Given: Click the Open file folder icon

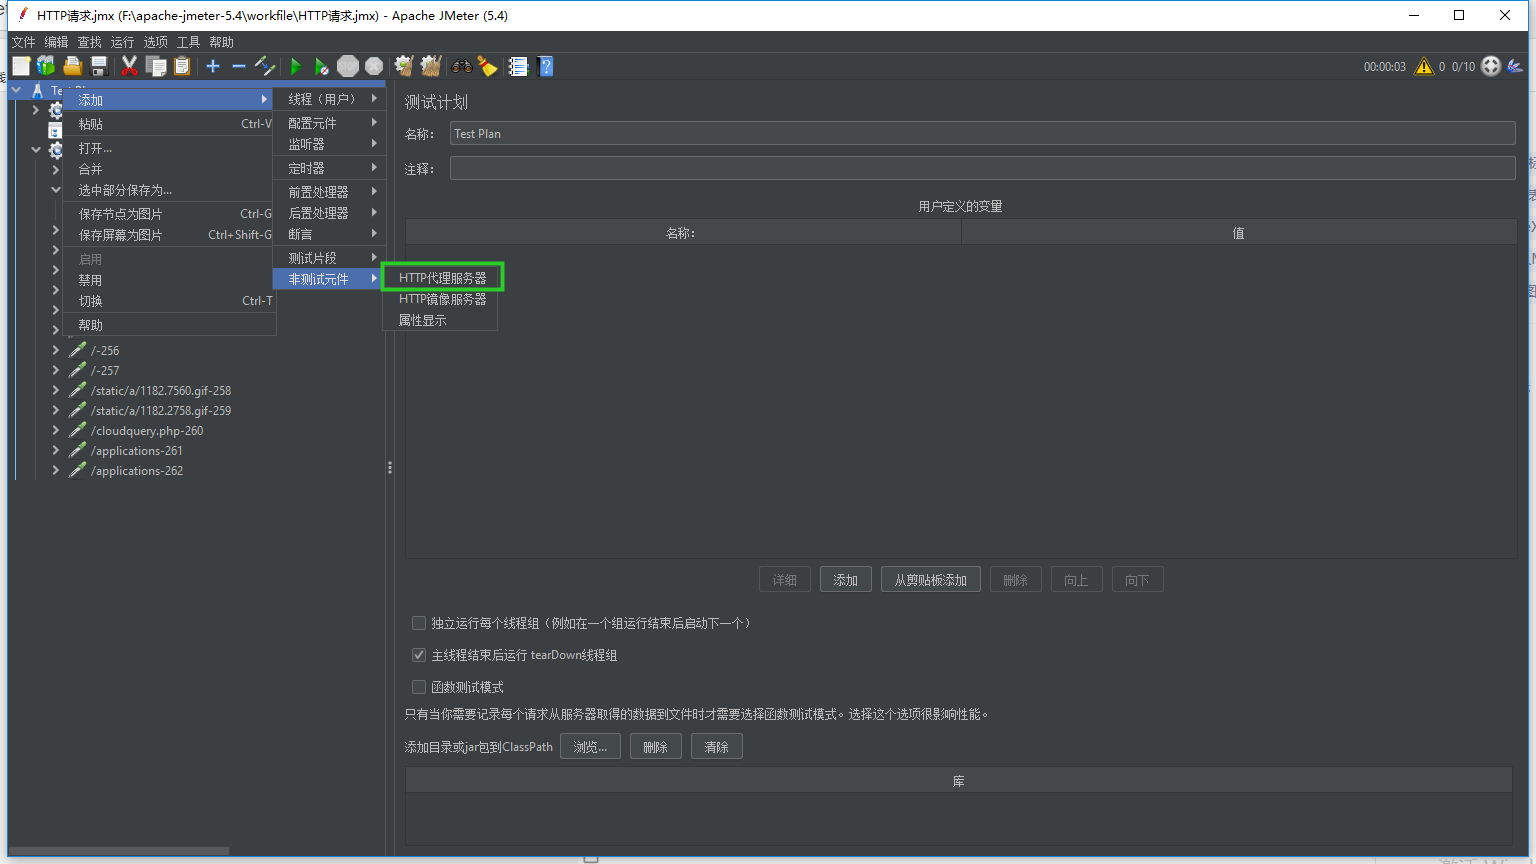Looking at the screenshot, I should (x=72, y=66).
